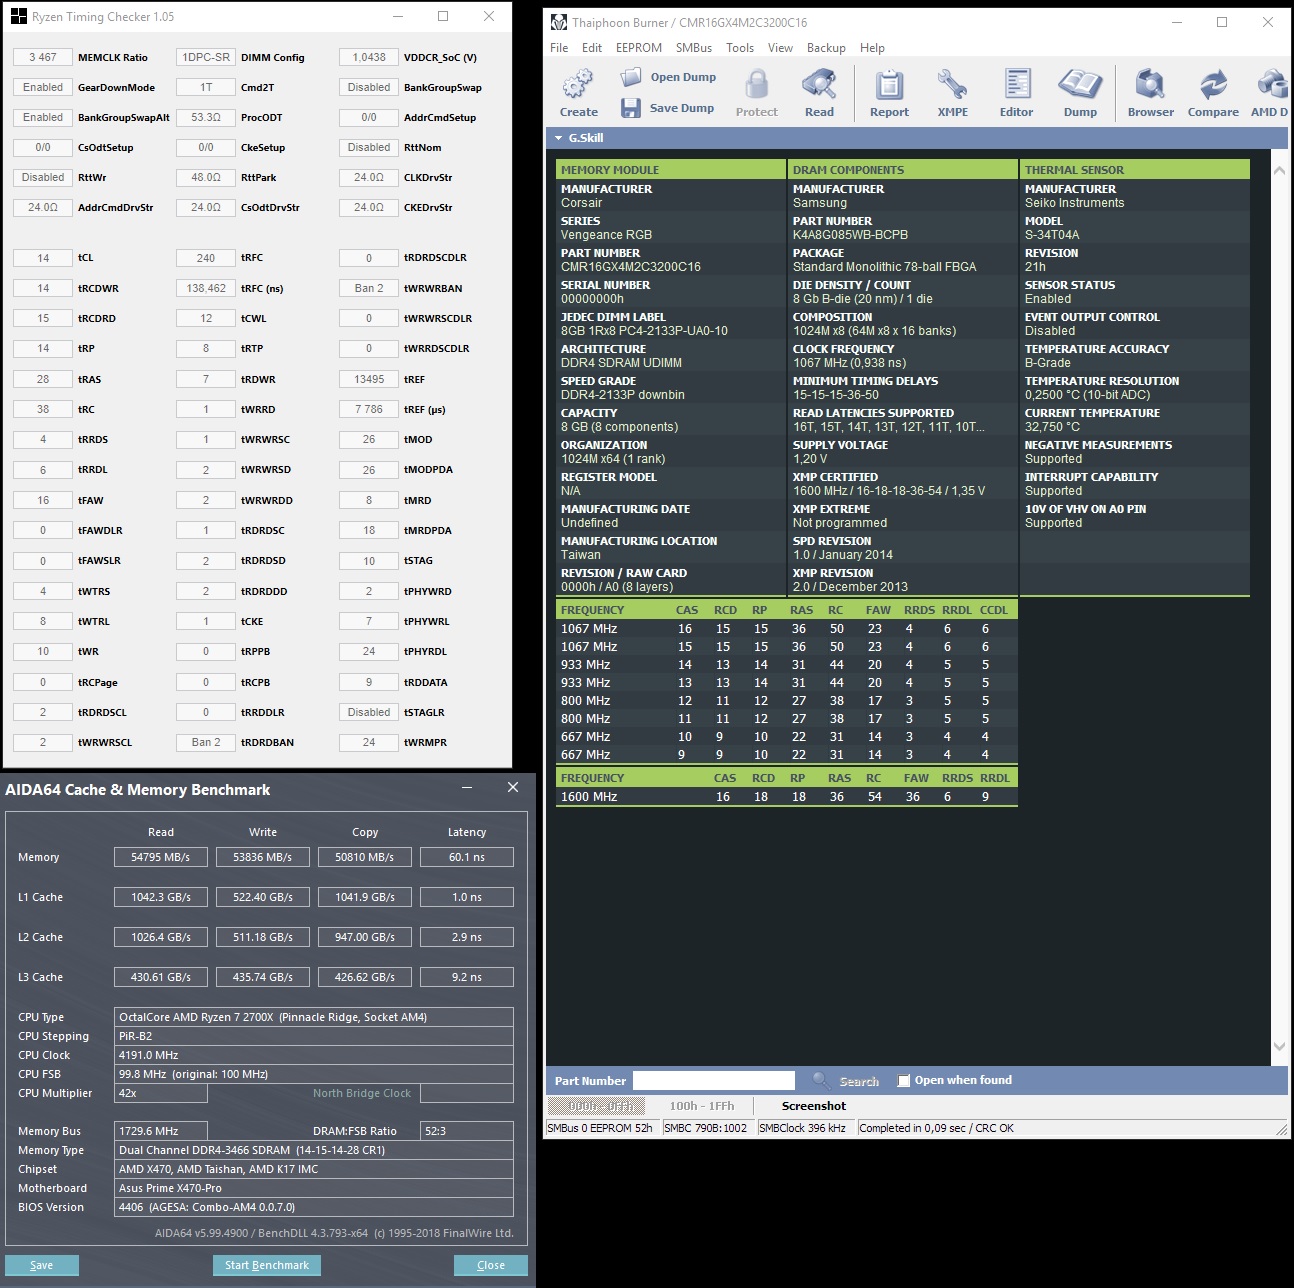Click the Protect padlock icon
Screen dimensions: 1294x1288
pos(756,93)
